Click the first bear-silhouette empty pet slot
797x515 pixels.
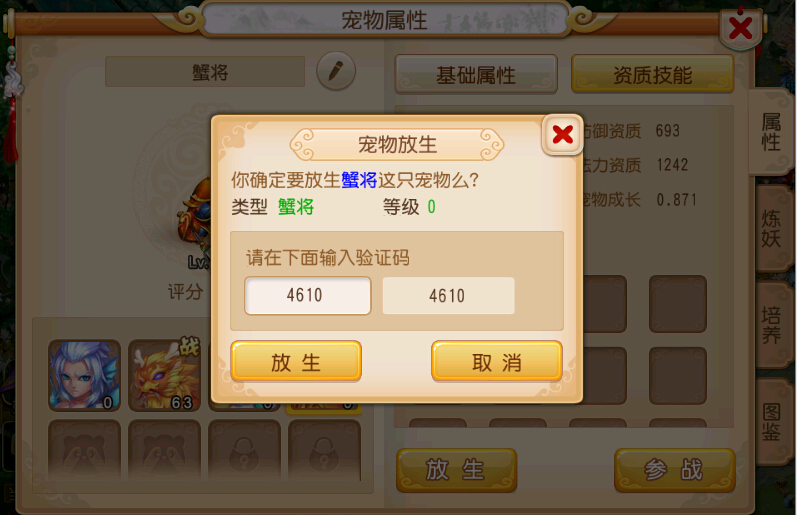point(84,450)
